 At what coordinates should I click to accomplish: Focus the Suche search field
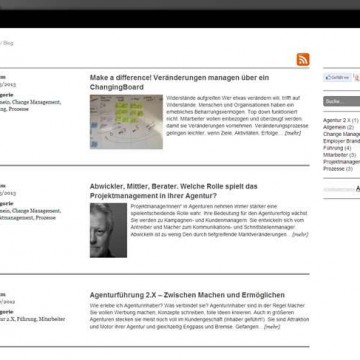click(342, 101)
